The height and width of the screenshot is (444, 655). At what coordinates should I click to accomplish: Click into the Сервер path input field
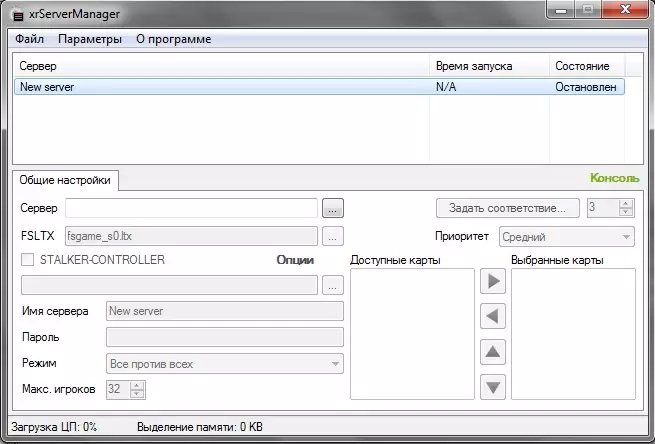point(191,208)
